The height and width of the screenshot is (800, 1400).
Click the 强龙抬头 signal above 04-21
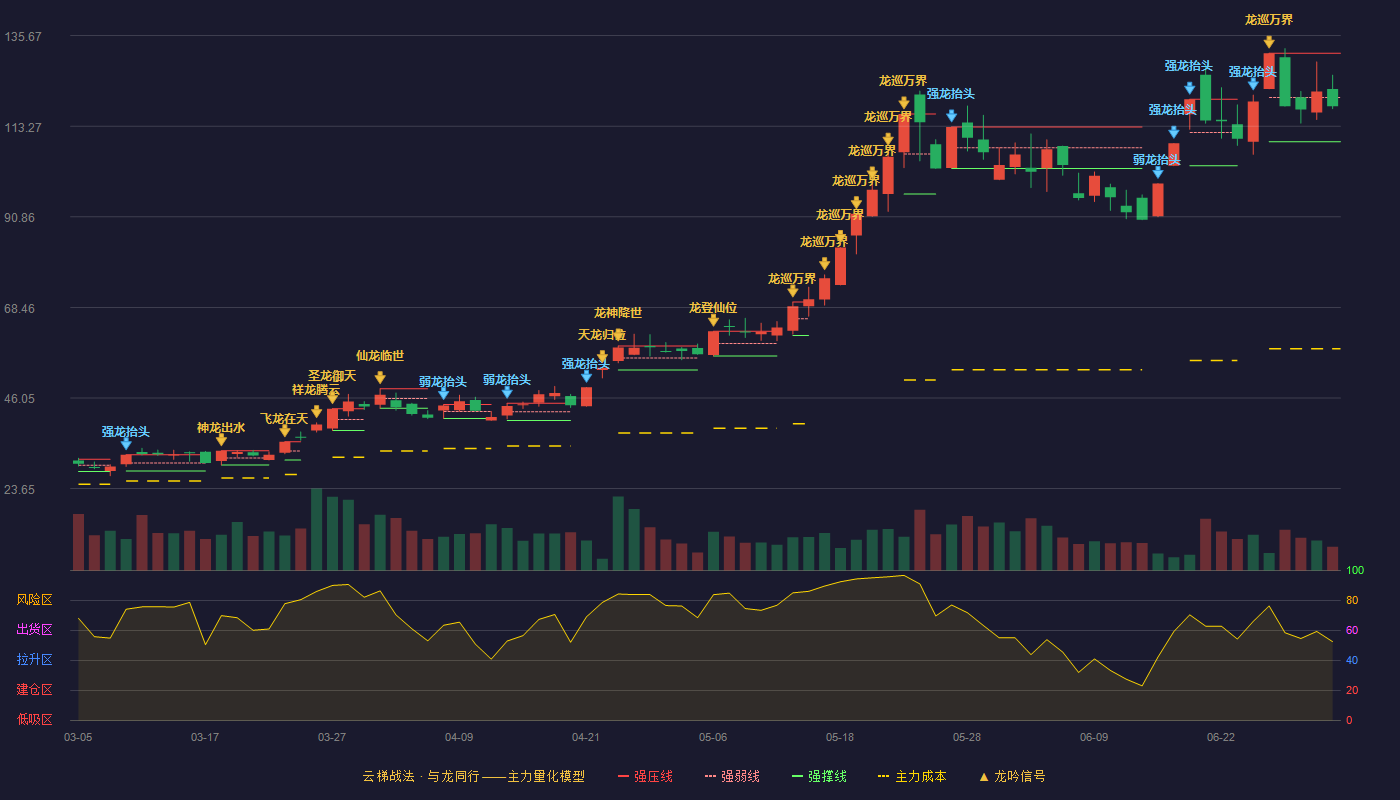[x=586, y=376]
